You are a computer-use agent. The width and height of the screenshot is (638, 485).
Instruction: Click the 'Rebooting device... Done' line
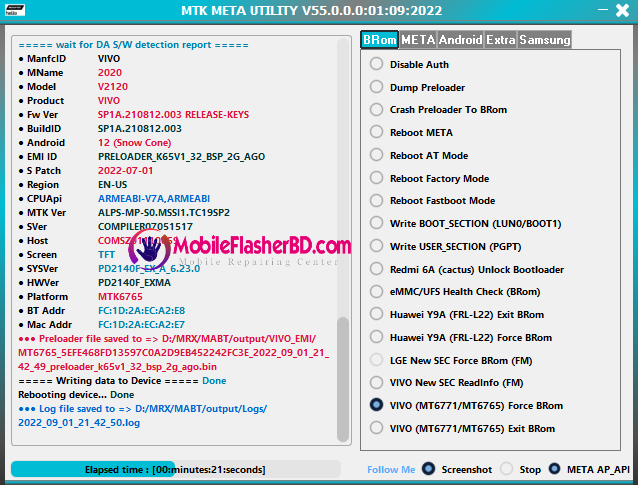click(76, 395)
